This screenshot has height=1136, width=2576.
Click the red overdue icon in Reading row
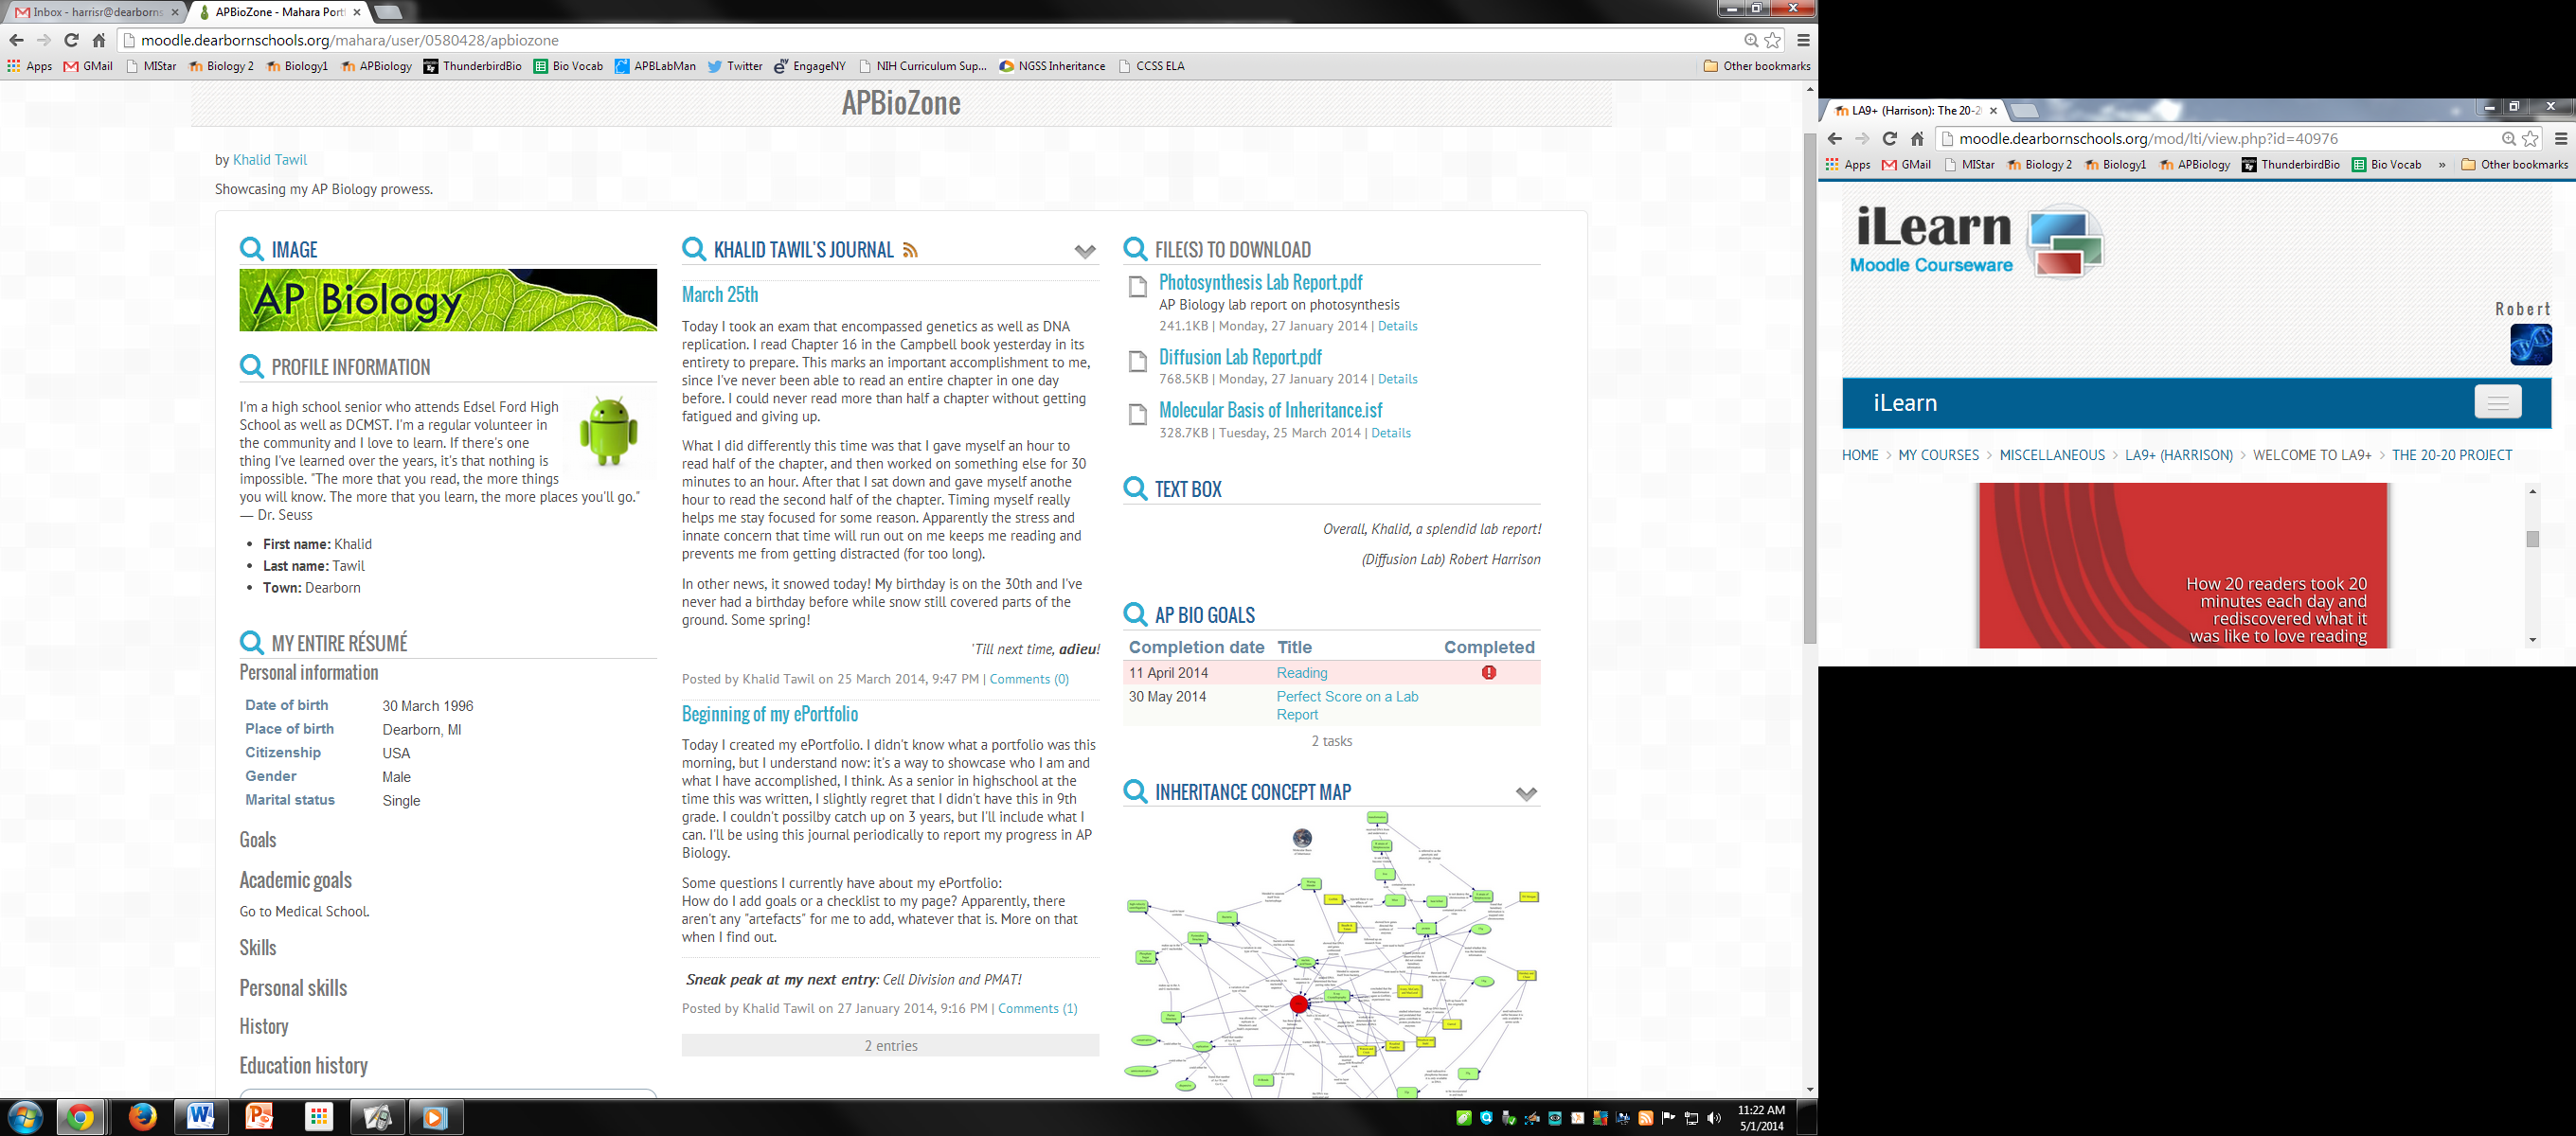click(x=1489, y=673)
